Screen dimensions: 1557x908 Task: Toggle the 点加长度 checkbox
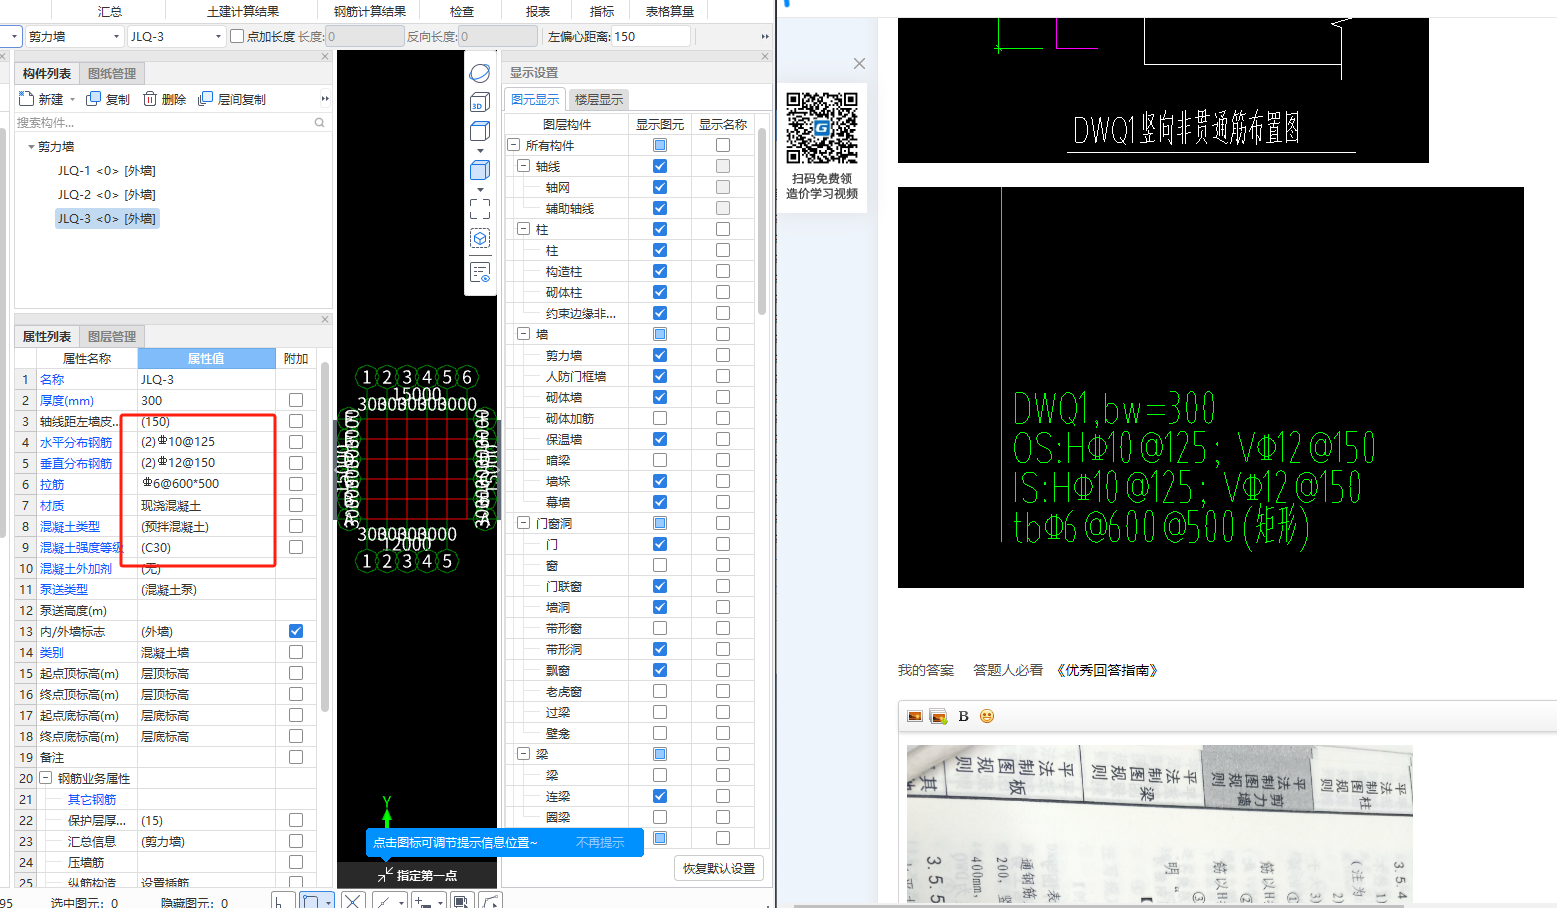click(237, 36)
